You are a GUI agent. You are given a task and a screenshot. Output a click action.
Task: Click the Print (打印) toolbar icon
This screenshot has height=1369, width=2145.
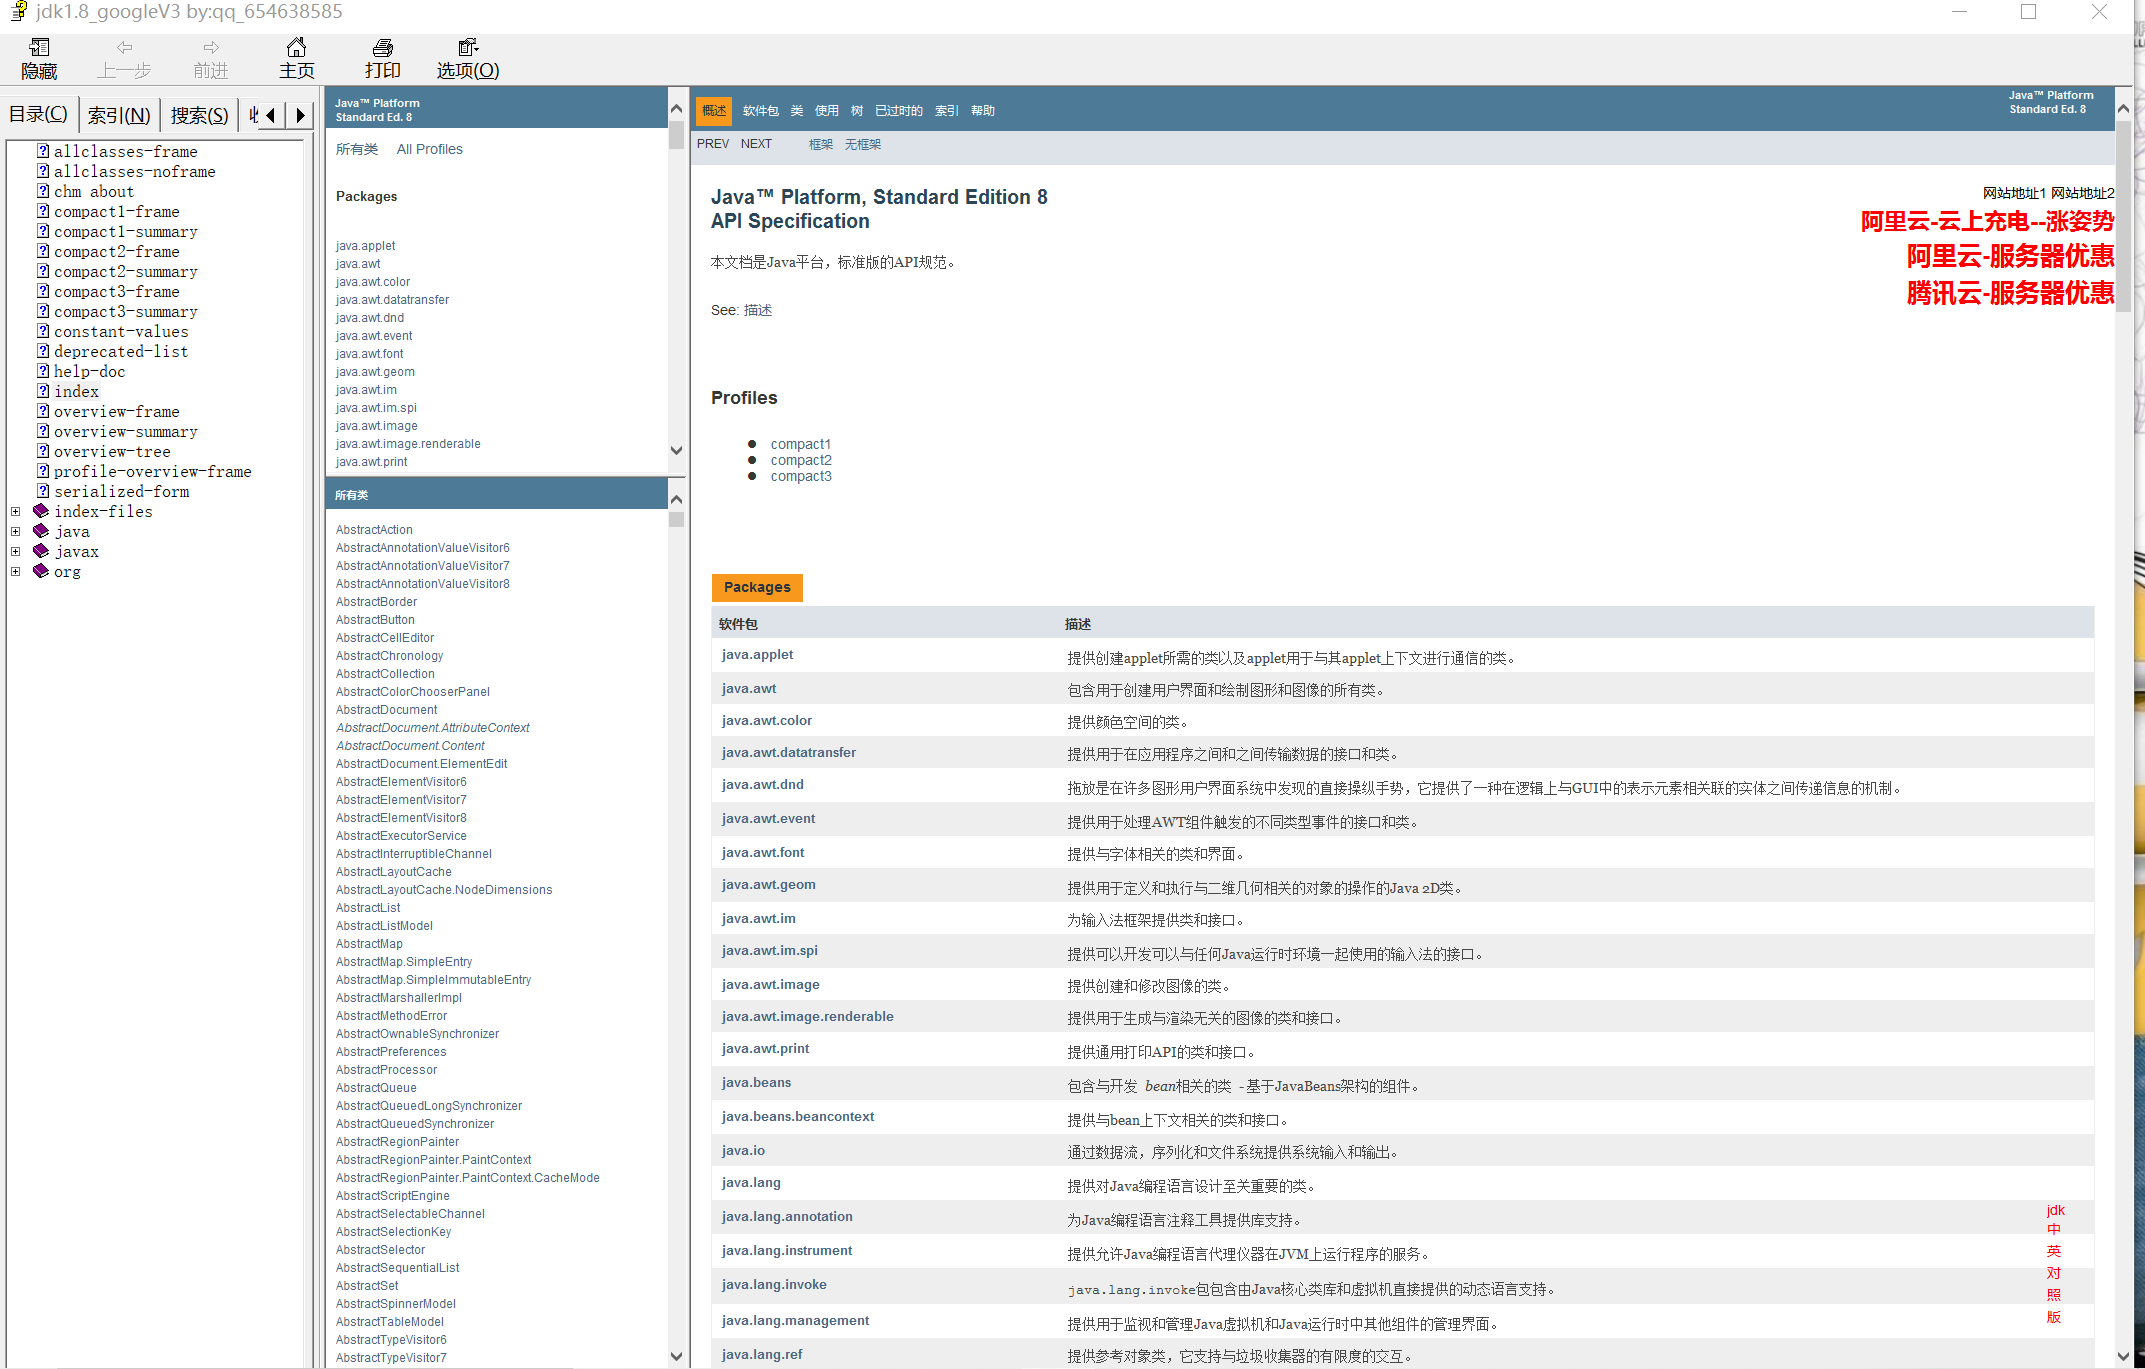coord(382,48)
